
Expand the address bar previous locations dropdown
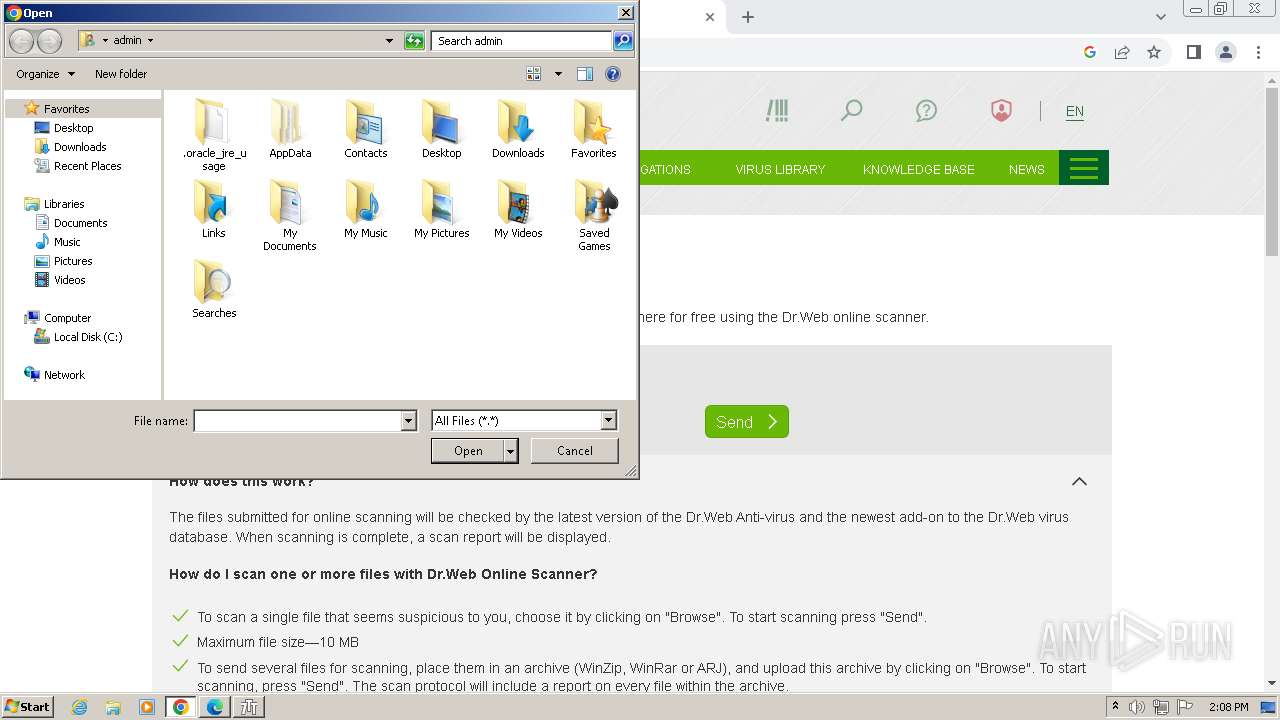[x=389, y=41]
